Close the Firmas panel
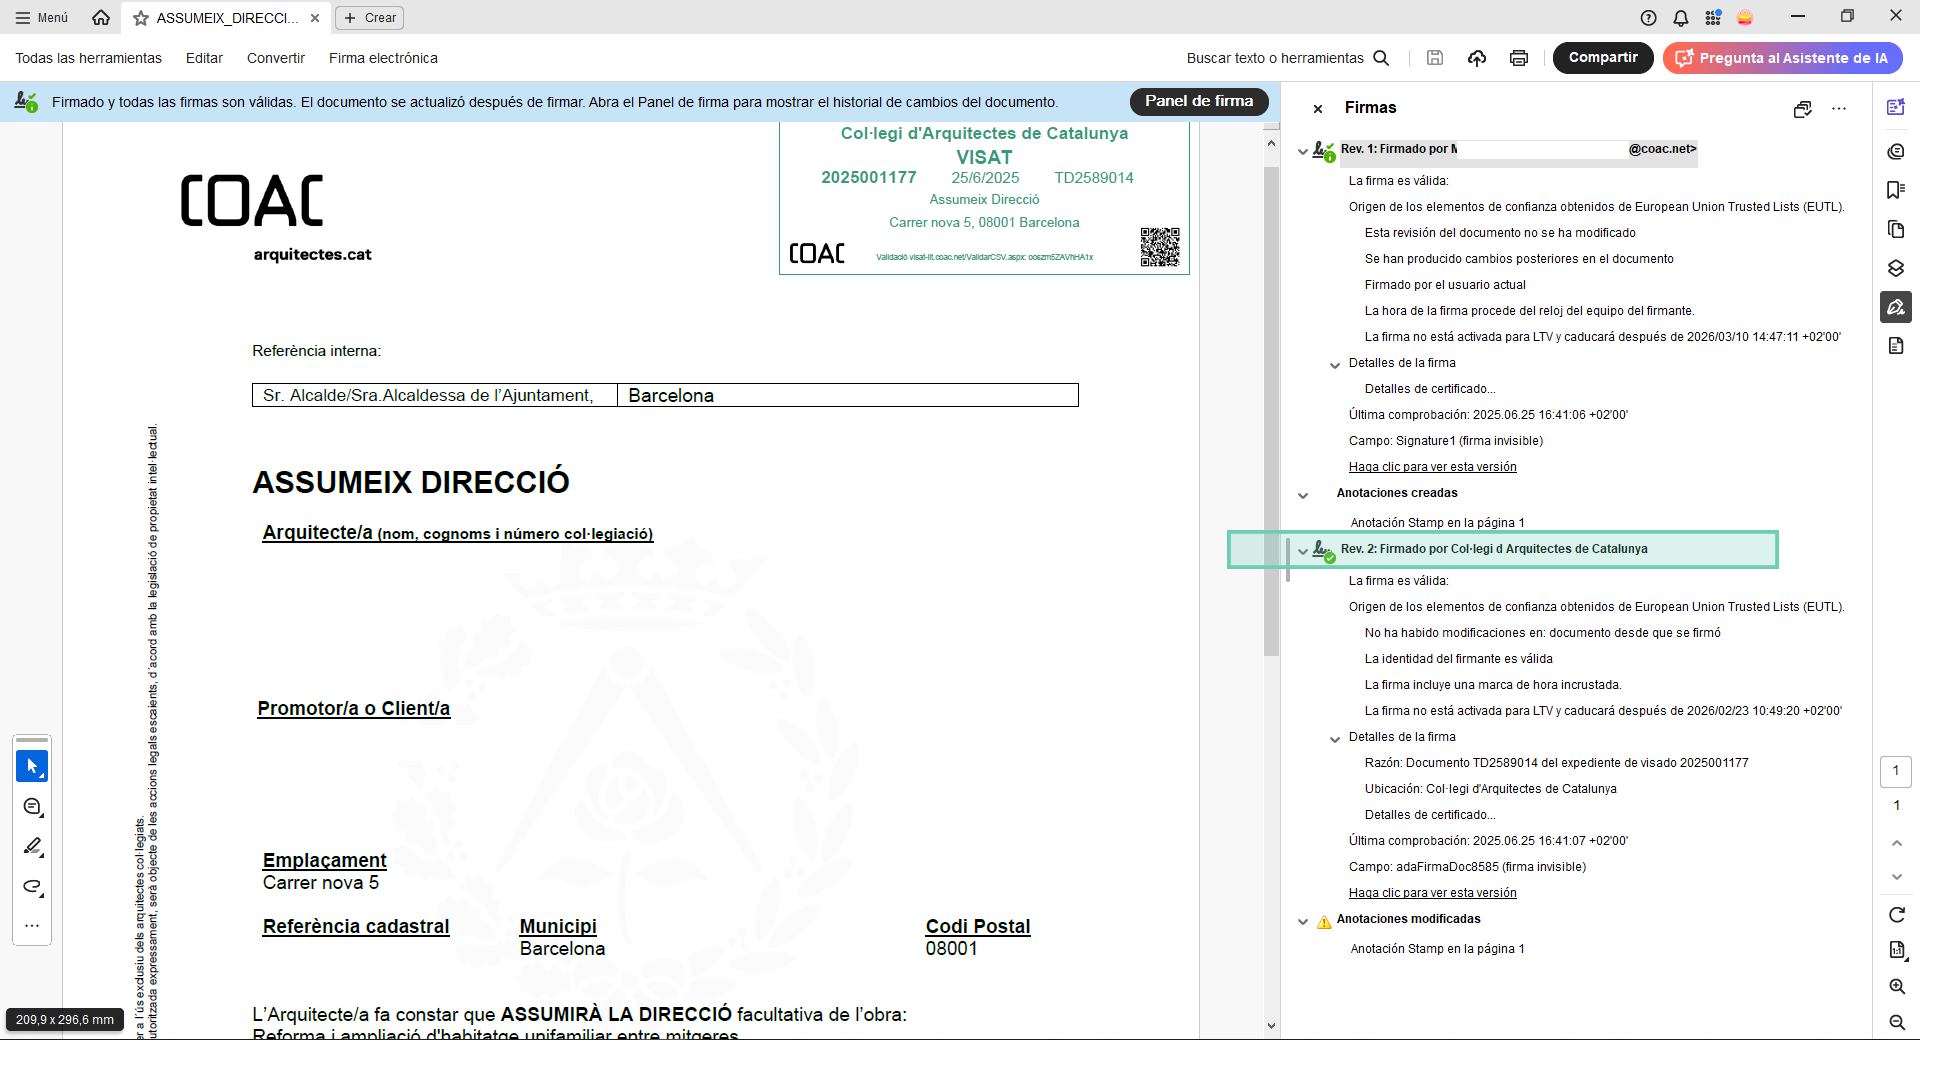This screenshot has height=1069, width=1944. coord(1318,109)
